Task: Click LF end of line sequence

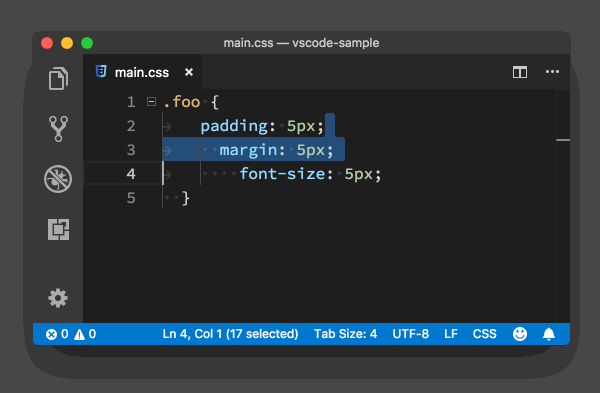Action: click(x=451, y=334)
